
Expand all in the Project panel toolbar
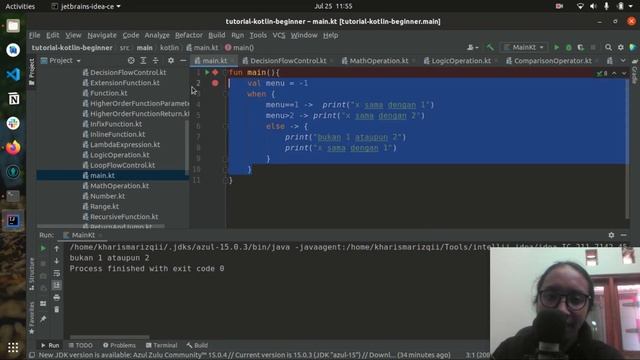tap(143, 60)
